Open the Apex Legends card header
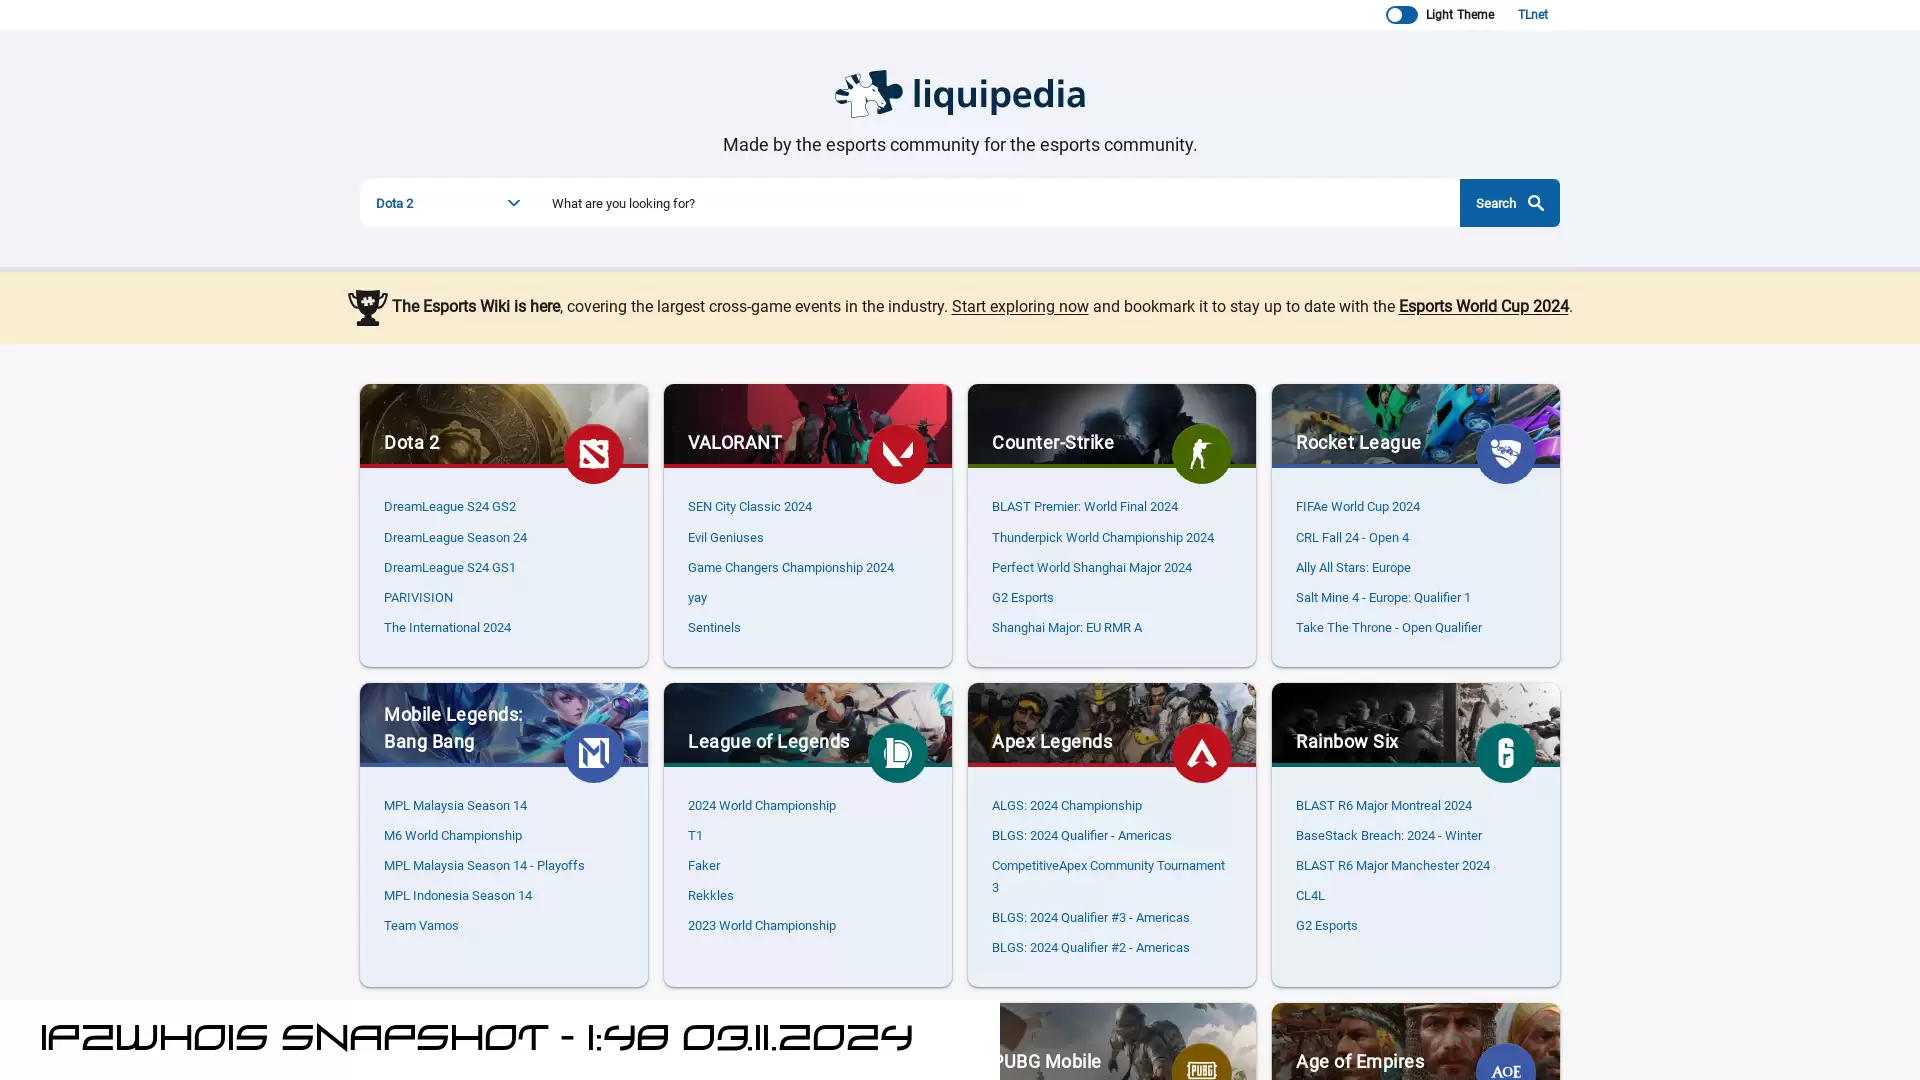This screenshot has height=1080, width=1920. (x=1111, y=725)
